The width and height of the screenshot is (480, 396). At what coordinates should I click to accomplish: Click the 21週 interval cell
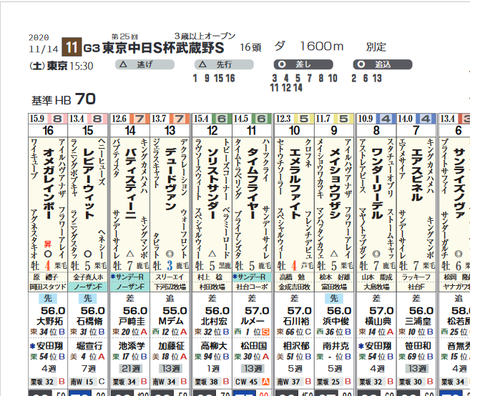pos(131,369)
